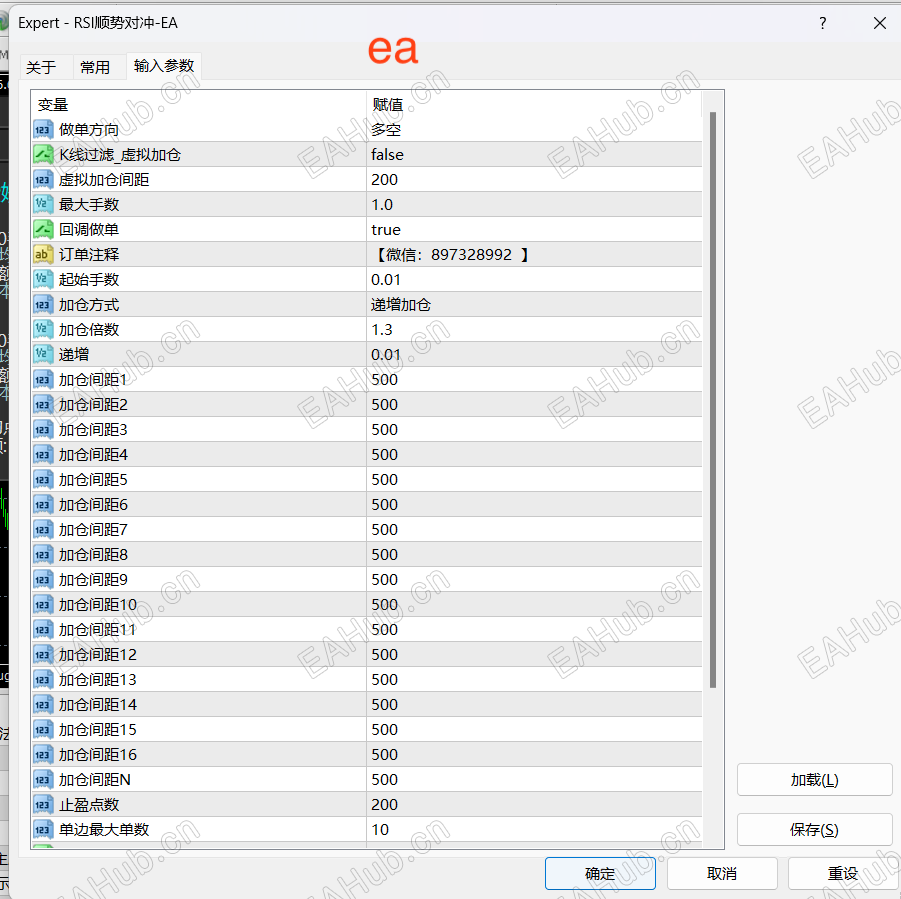Click the integer icon beside 做单方向

point(43,130)
